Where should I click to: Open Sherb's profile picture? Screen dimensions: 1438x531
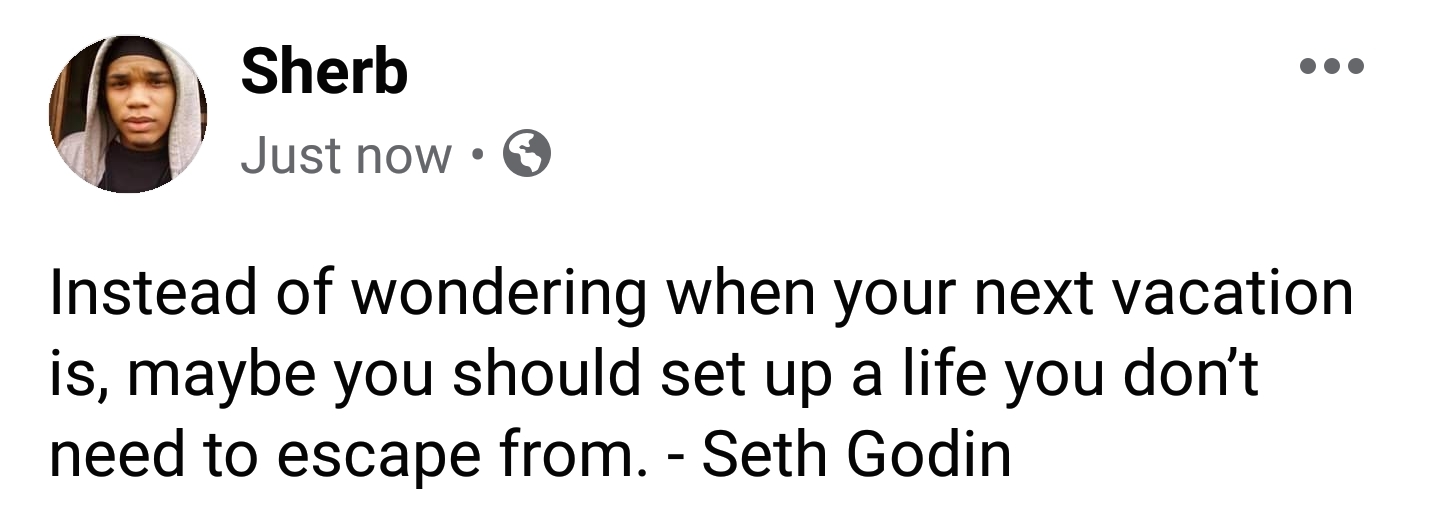pyautogui.click(x=127, y=112)
